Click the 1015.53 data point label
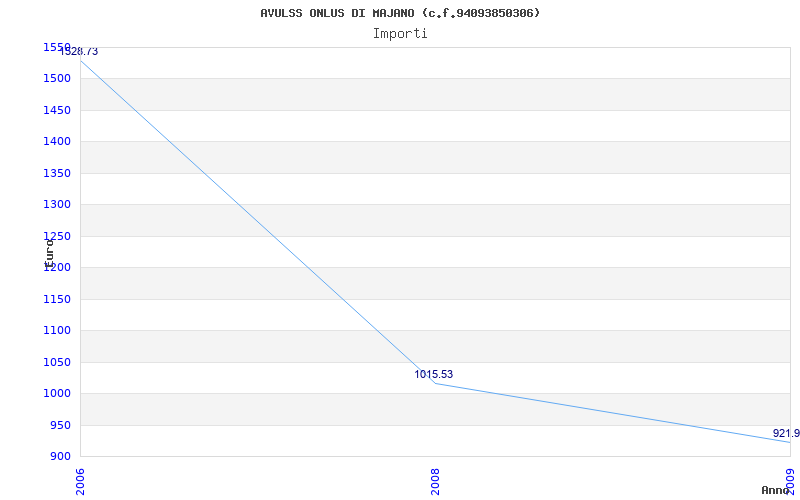Screen dimensions: 800x500 (x=433, y=374)
